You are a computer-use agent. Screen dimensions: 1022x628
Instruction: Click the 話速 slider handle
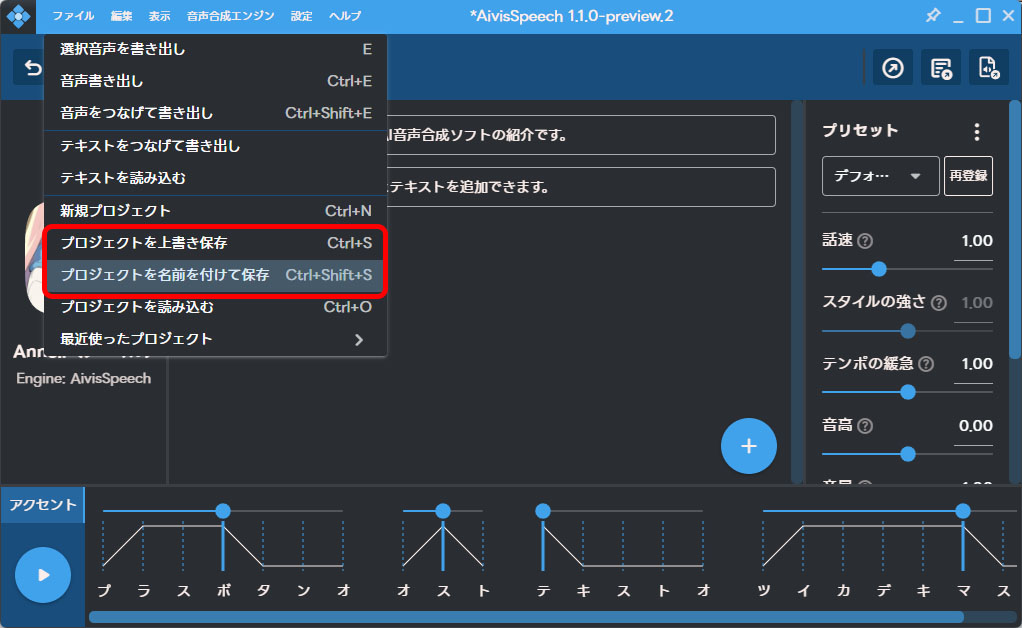(x=879, y=269)
